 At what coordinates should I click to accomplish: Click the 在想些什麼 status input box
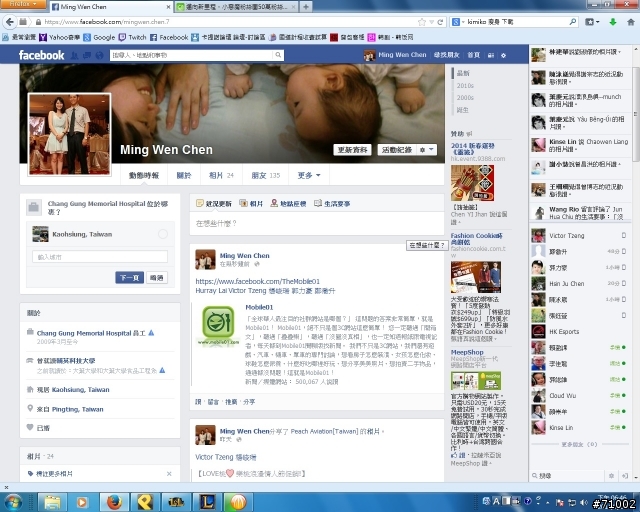click(x=317, y=223)
